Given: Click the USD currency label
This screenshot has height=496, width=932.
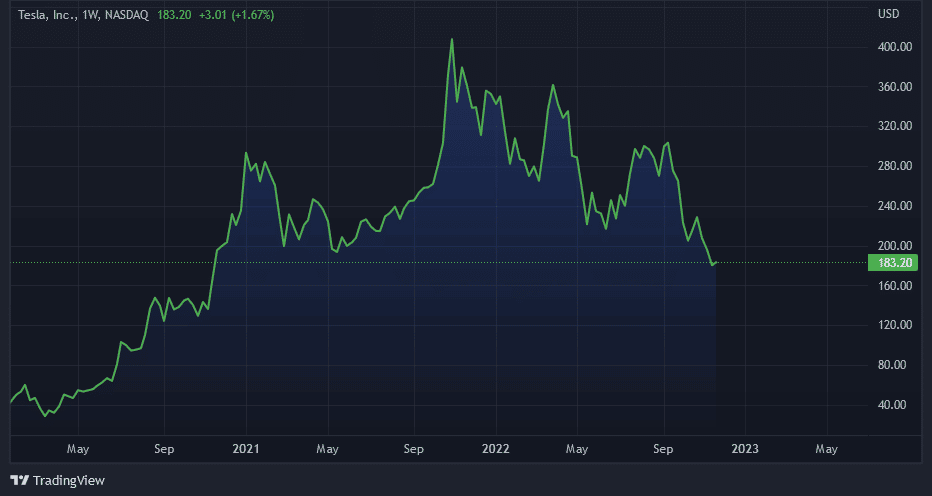Looking at the screenshot, I should tap(889, 14).
